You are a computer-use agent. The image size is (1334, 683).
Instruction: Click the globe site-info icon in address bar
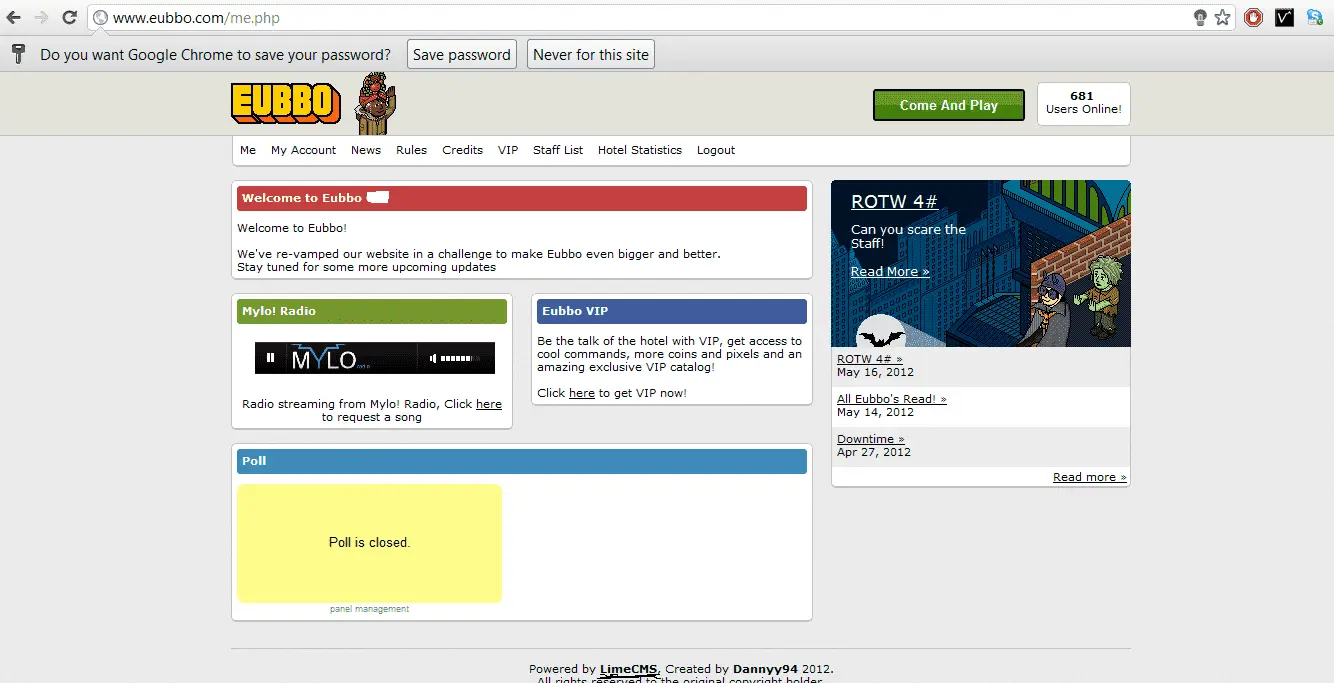(x=100, y=17)
